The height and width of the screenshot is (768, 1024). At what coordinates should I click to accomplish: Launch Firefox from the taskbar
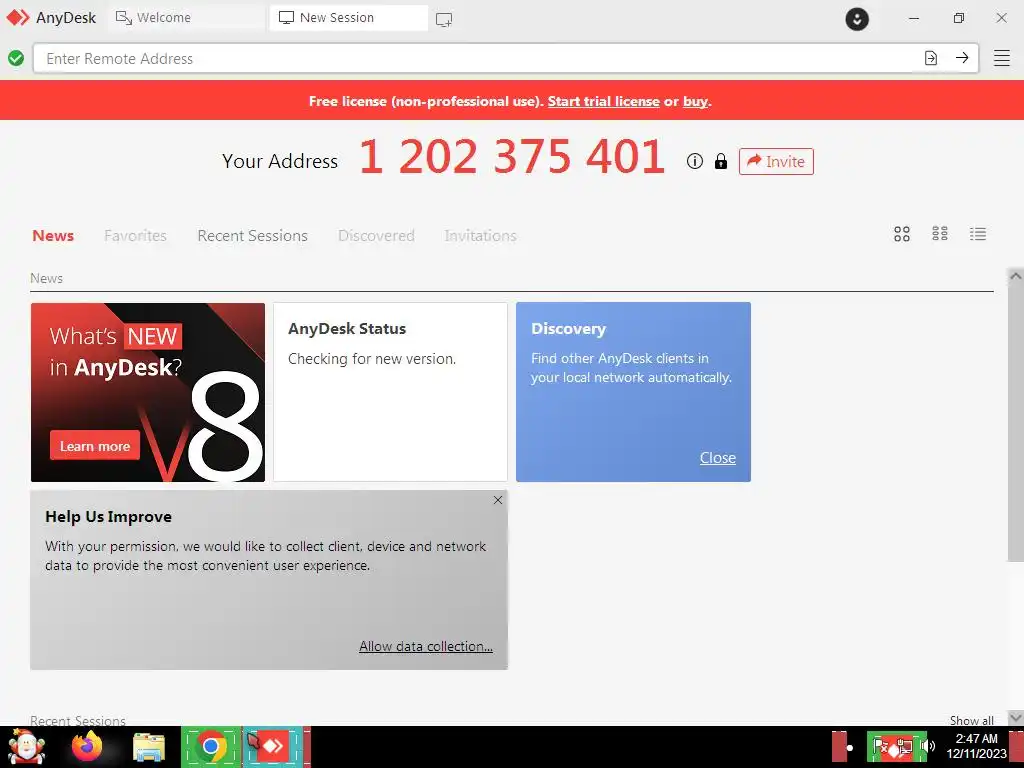(x=88, y=747)
